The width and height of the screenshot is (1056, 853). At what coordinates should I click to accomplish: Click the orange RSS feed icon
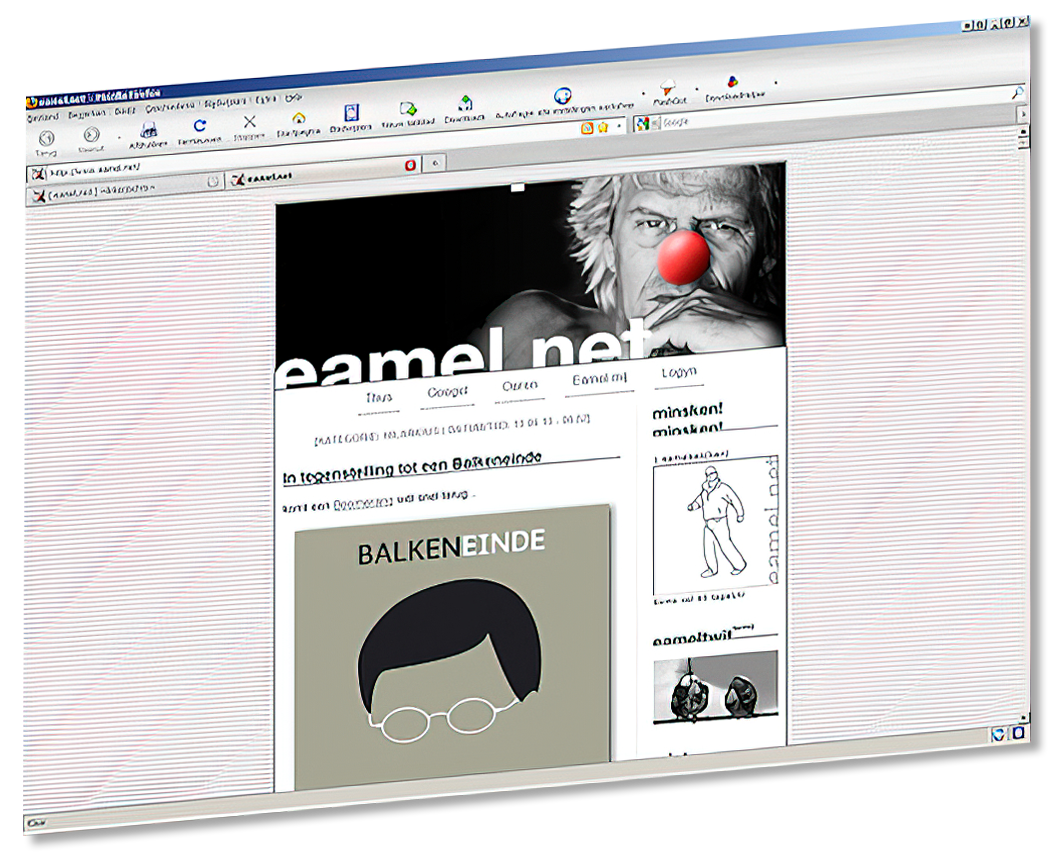click(588, 127)
